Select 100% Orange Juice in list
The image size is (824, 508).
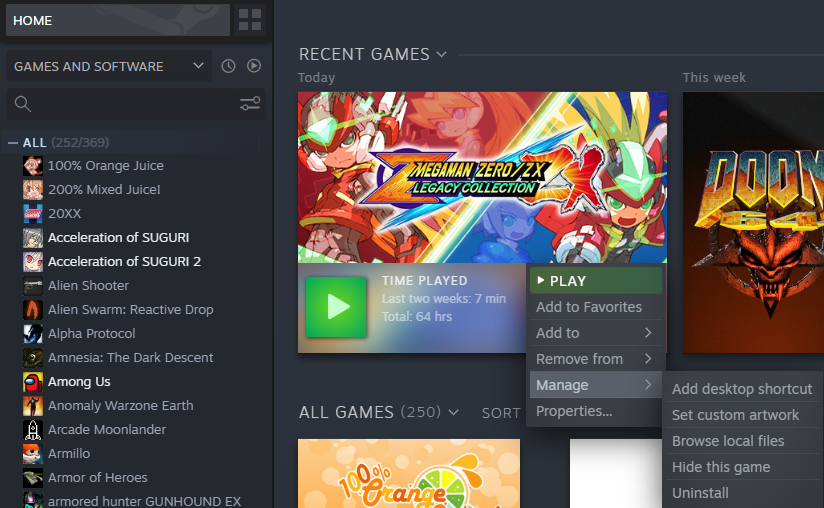tap(106, 165)
